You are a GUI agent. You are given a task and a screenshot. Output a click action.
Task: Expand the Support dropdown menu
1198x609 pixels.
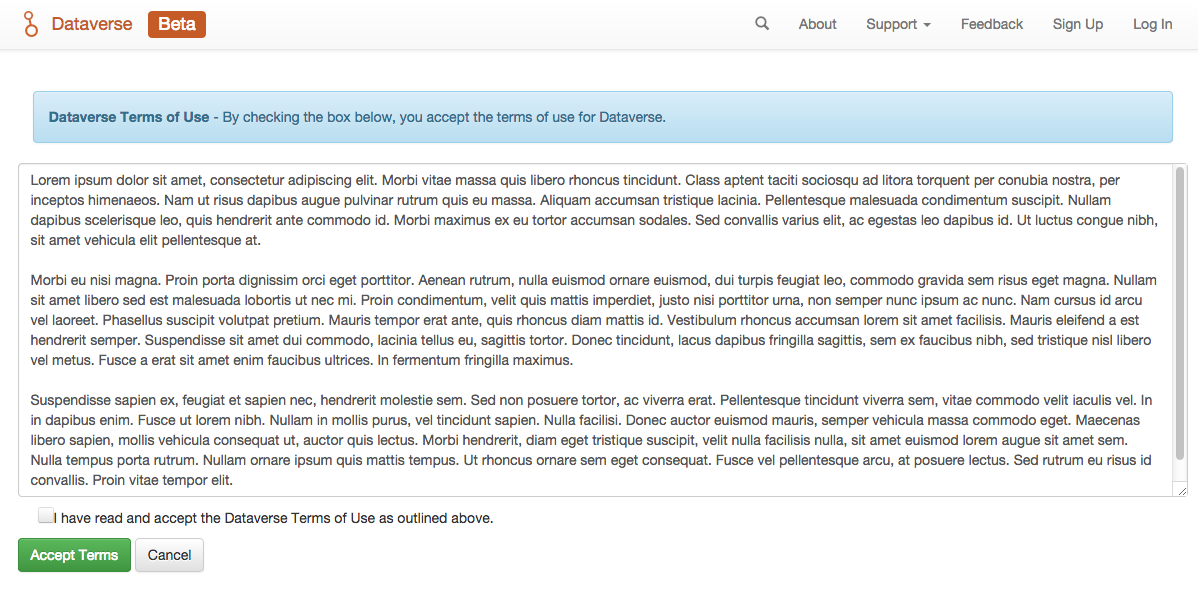[x=898, y=24]
